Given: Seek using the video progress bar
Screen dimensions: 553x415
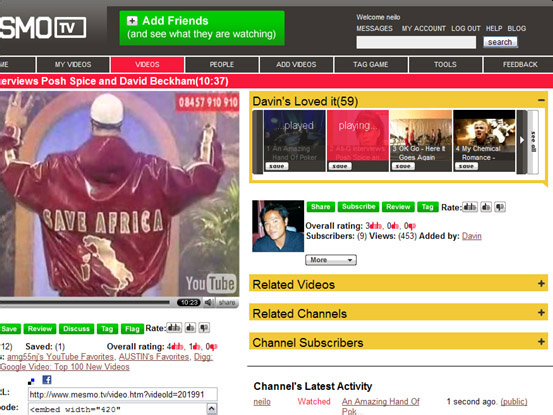Looking at the screenshot, I should click(x=85, y=302).
